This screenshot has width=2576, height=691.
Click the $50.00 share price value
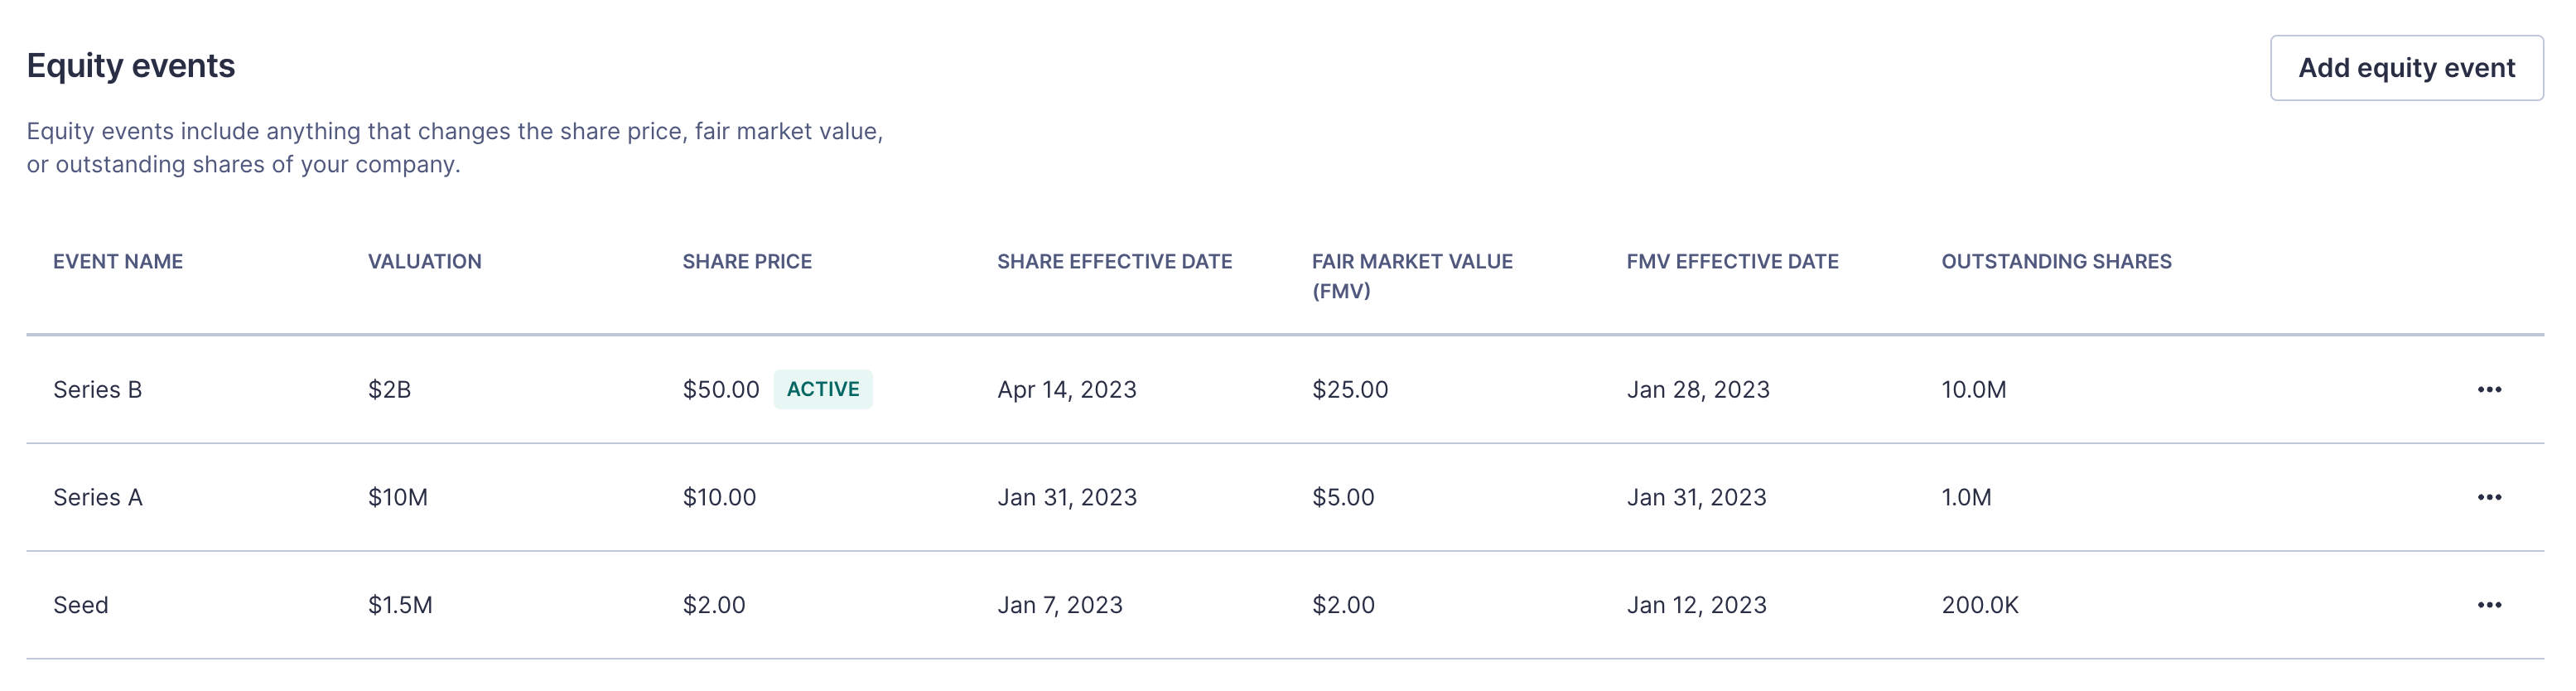pos(720,389)
